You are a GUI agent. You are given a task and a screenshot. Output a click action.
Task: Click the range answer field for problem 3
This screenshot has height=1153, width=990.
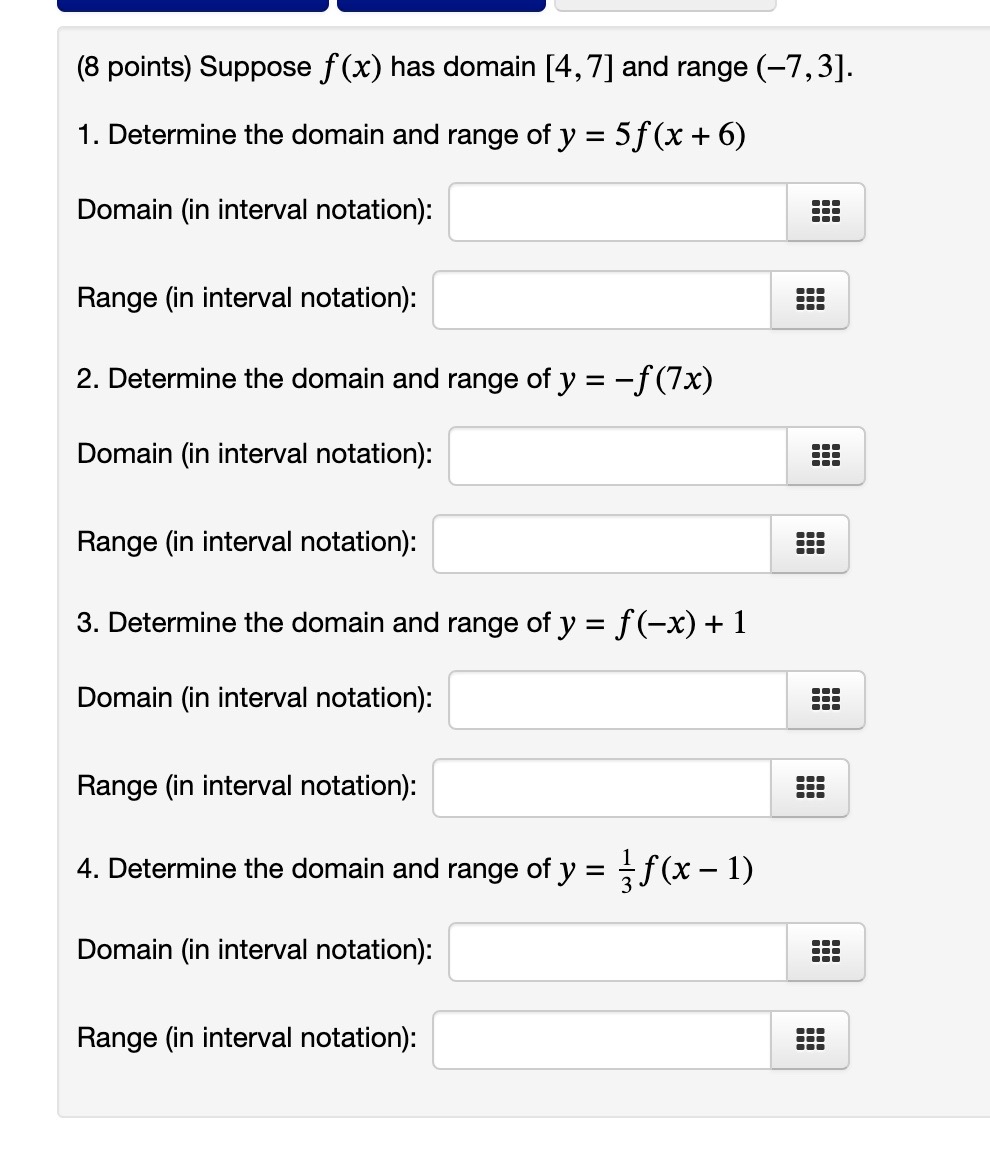point(600,788)
